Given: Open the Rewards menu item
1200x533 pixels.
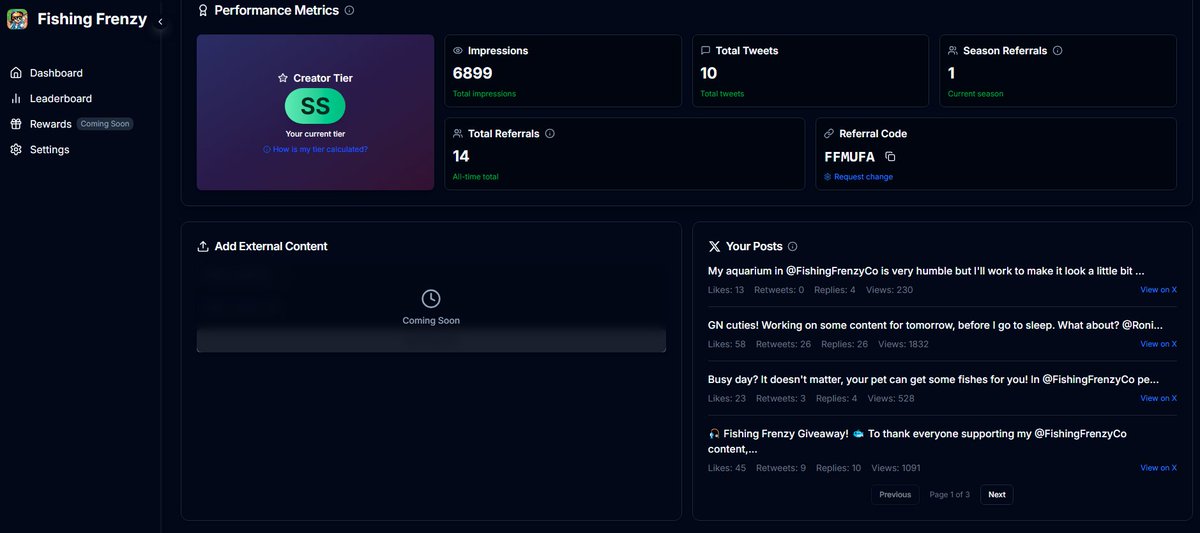Looking at the screenshot, I should point(50,124).
